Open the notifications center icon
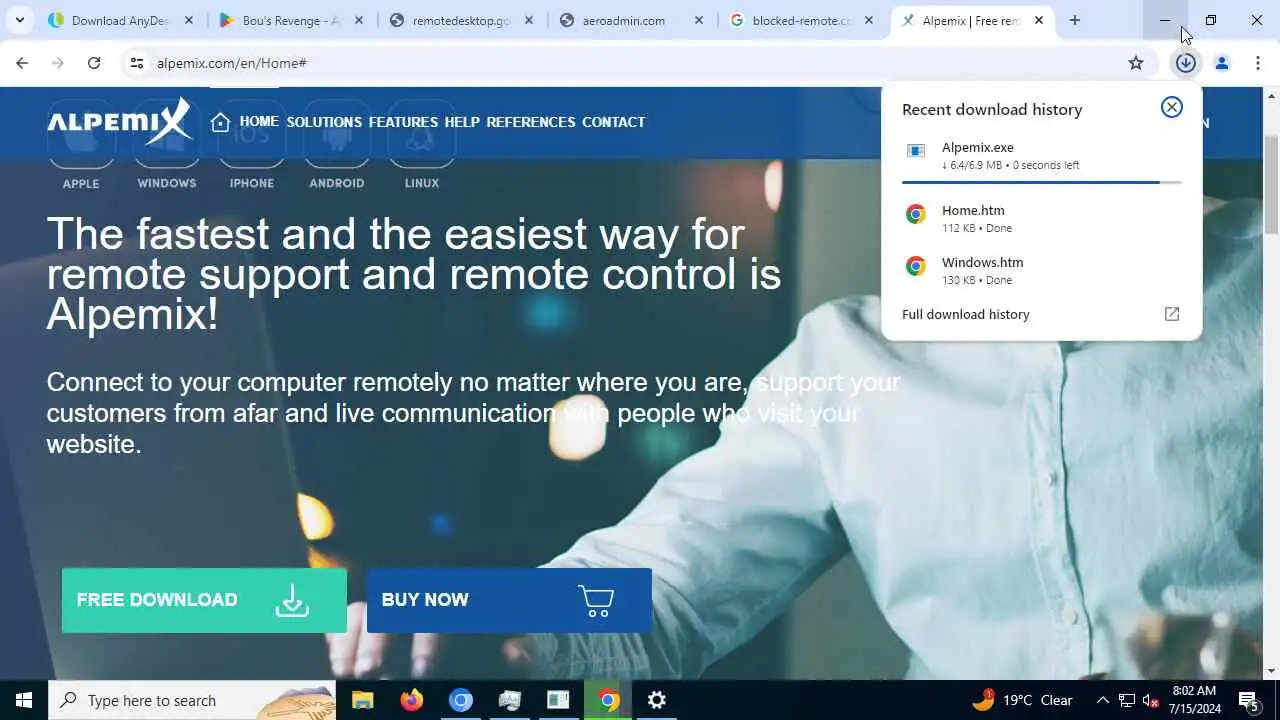Screen dimensions: 1280x720 pyautogui.click(x=1248, y=700)
